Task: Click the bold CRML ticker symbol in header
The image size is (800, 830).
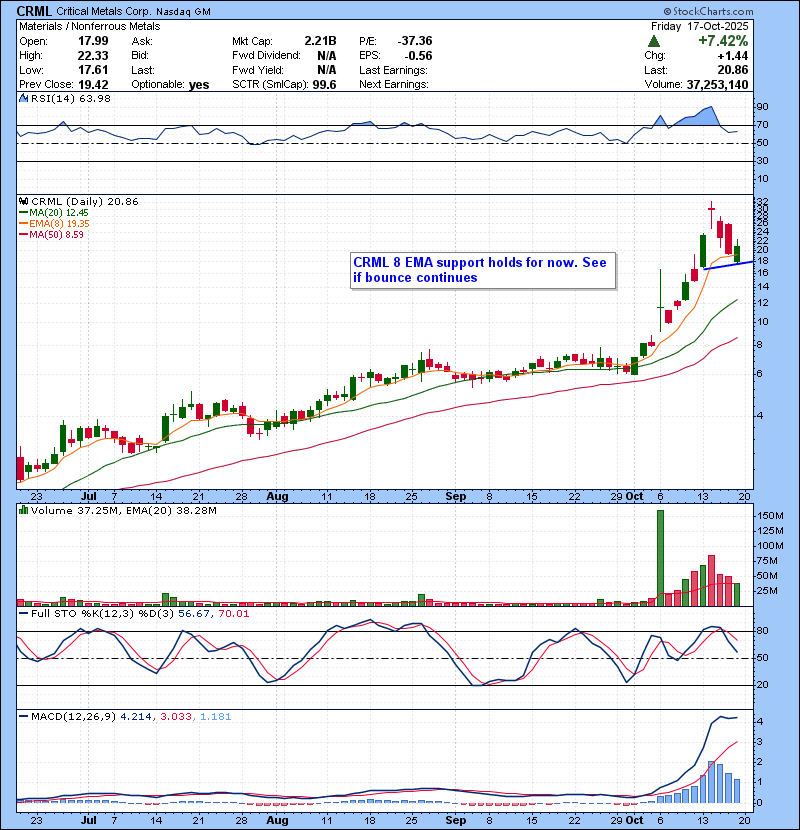Action: tap(34, 11)
